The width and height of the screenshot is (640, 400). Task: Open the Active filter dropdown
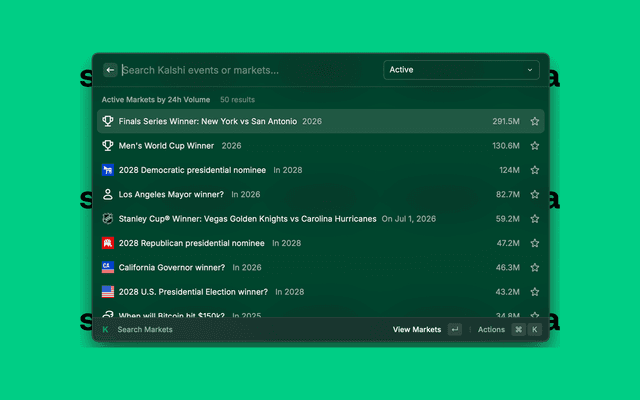tap(461, 70)
